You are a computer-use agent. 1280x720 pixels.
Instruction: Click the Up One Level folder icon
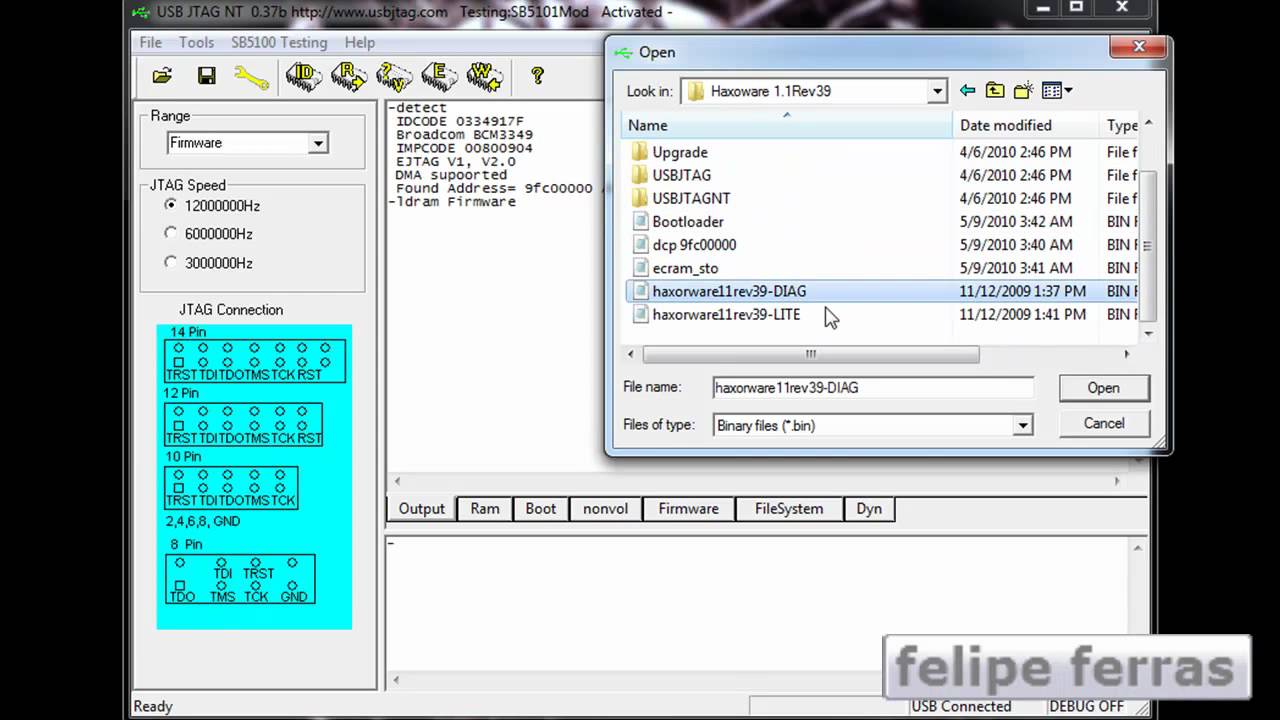(x=995, y=91)
